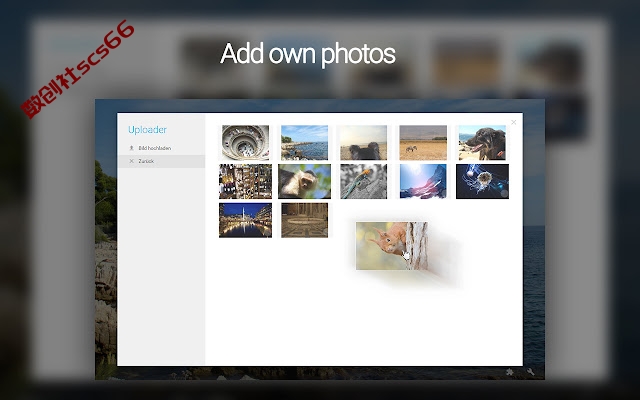
Task: Close the Uploader dialog with X
Action: 513,122
